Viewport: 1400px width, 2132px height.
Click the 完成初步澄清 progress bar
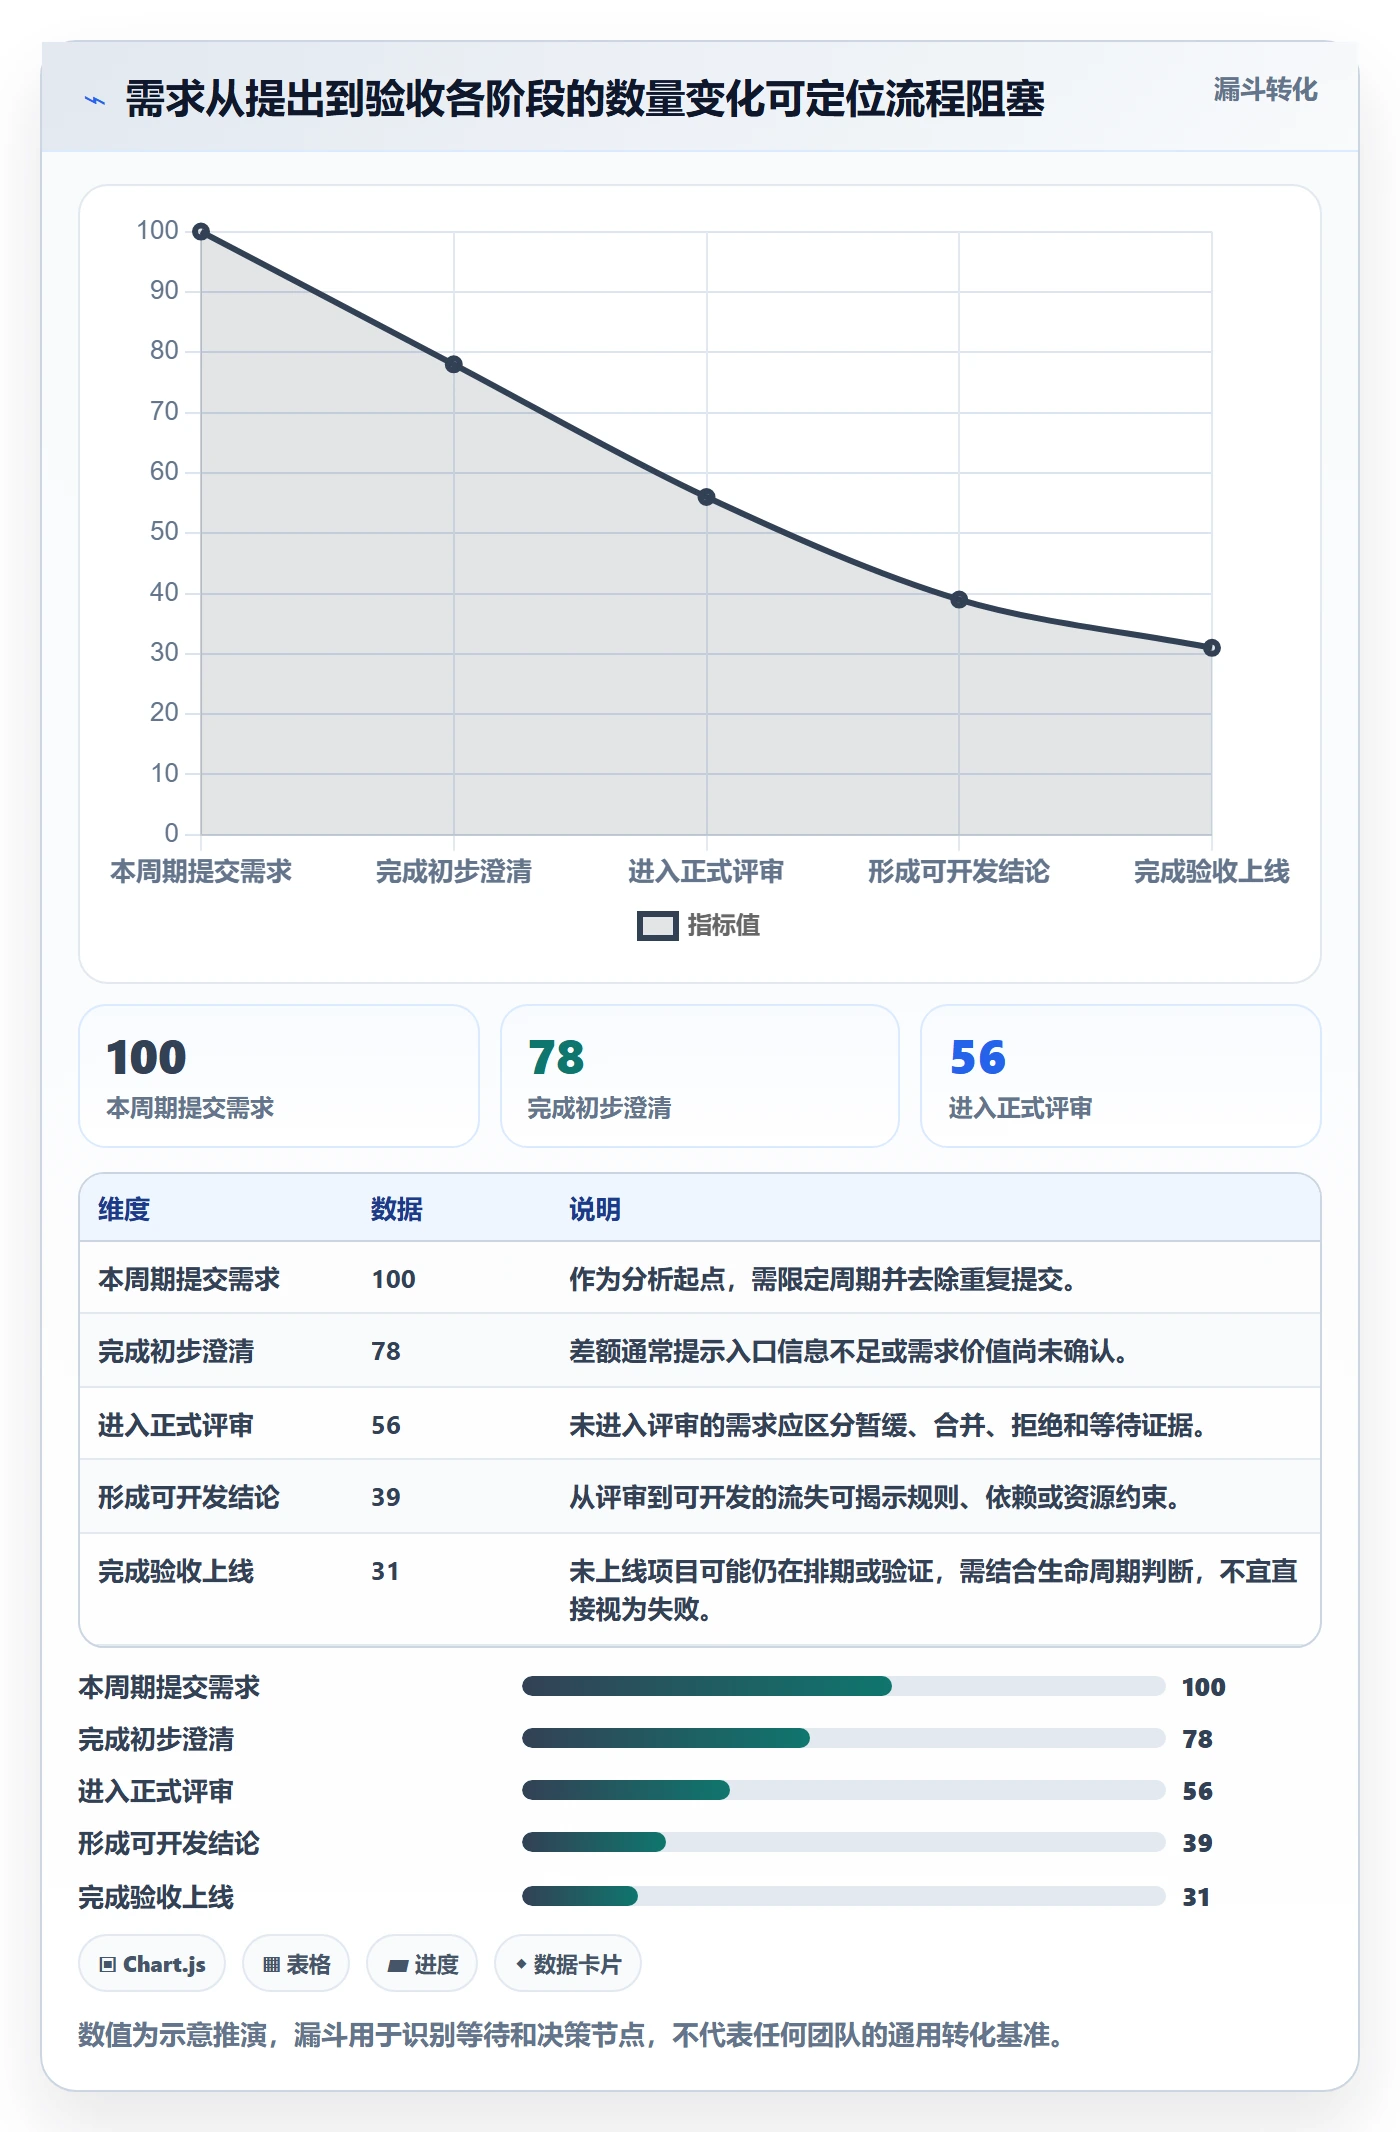point(844,1738)
